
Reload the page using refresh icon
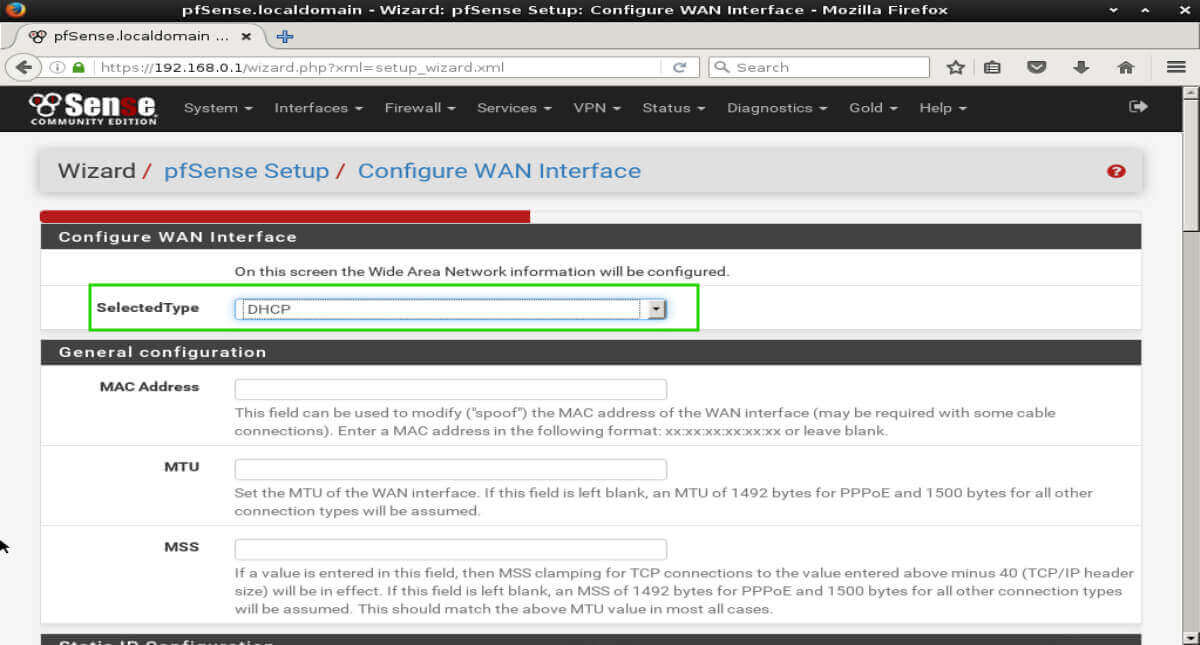point(679,67)
